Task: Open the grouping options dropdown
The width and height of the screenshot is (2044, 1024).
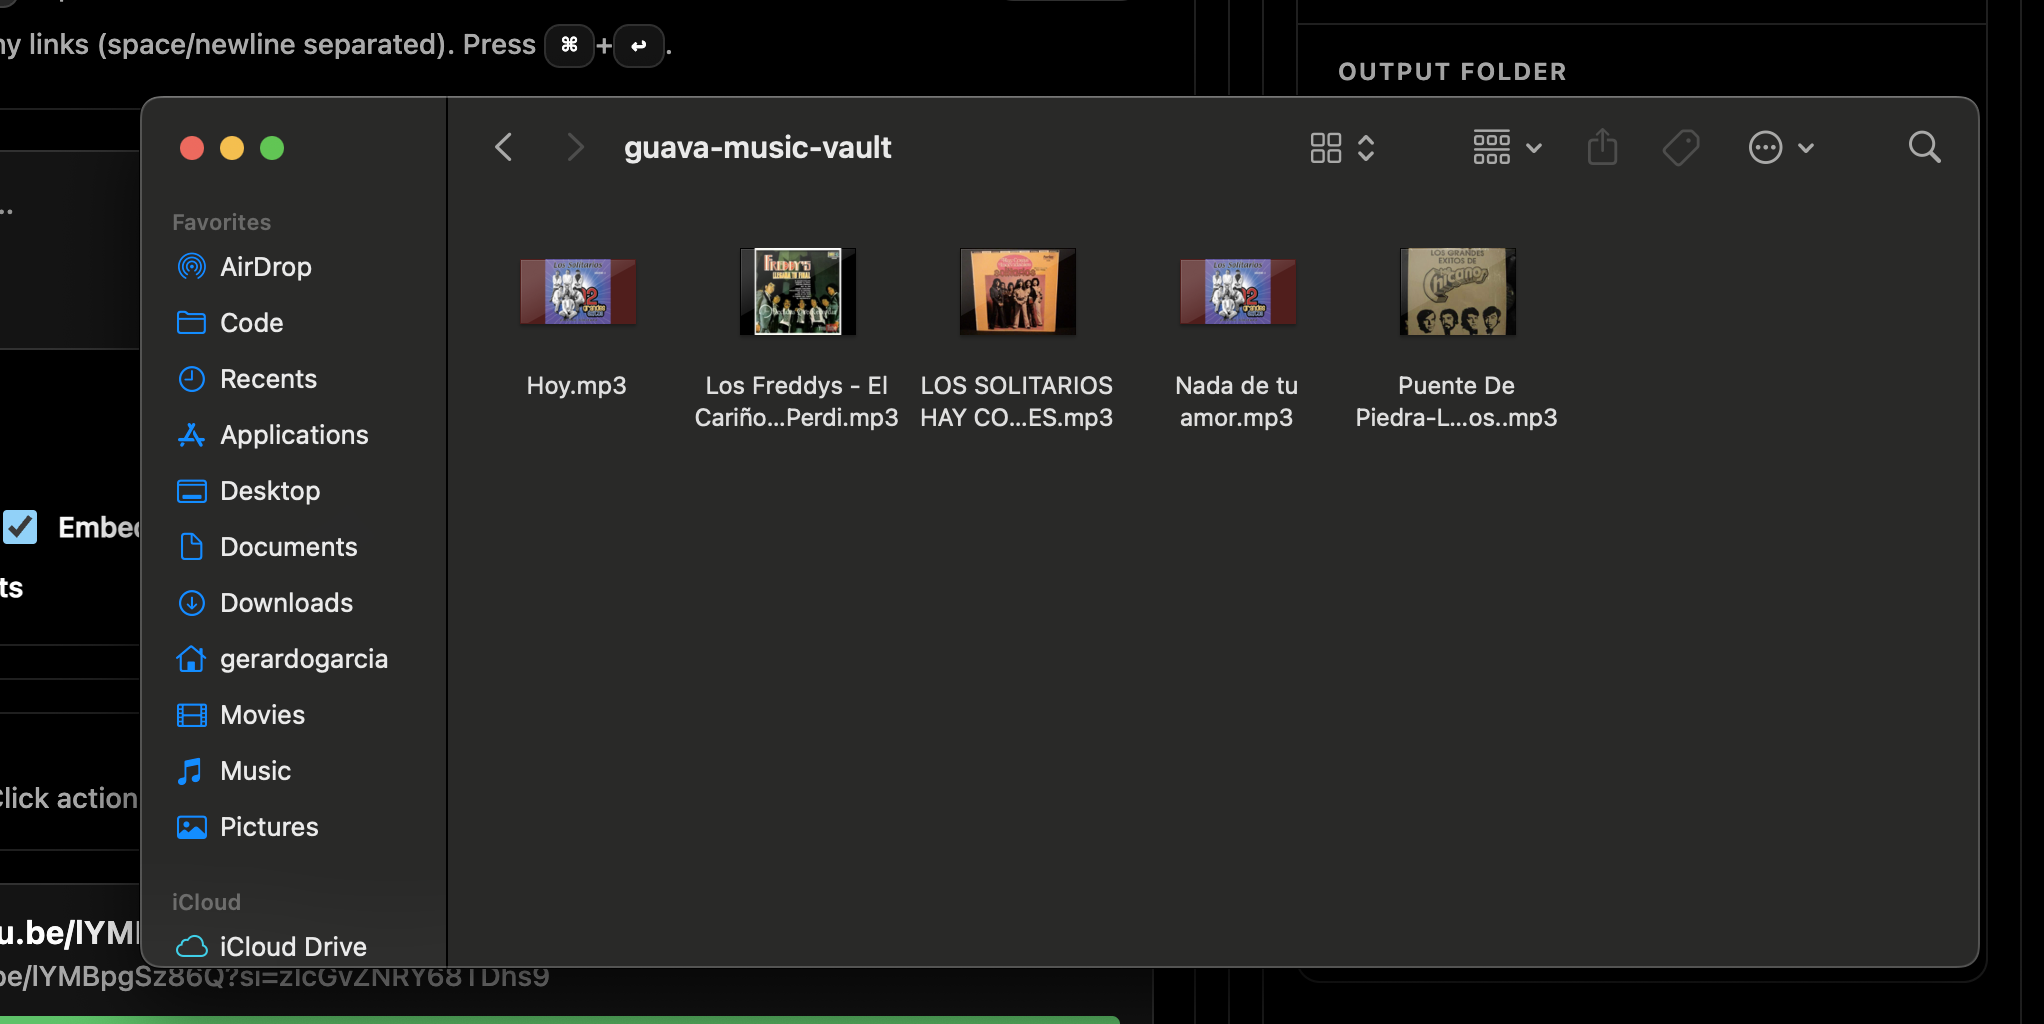Action: 1504,147
